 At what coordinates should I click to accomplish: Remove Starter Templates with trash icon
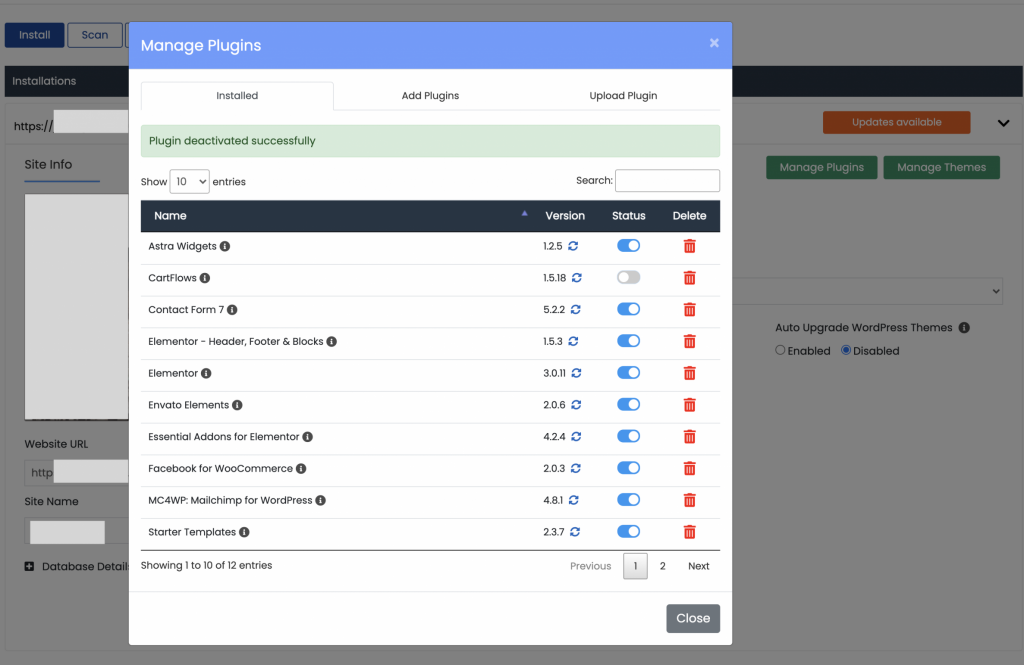pos(689,531)
